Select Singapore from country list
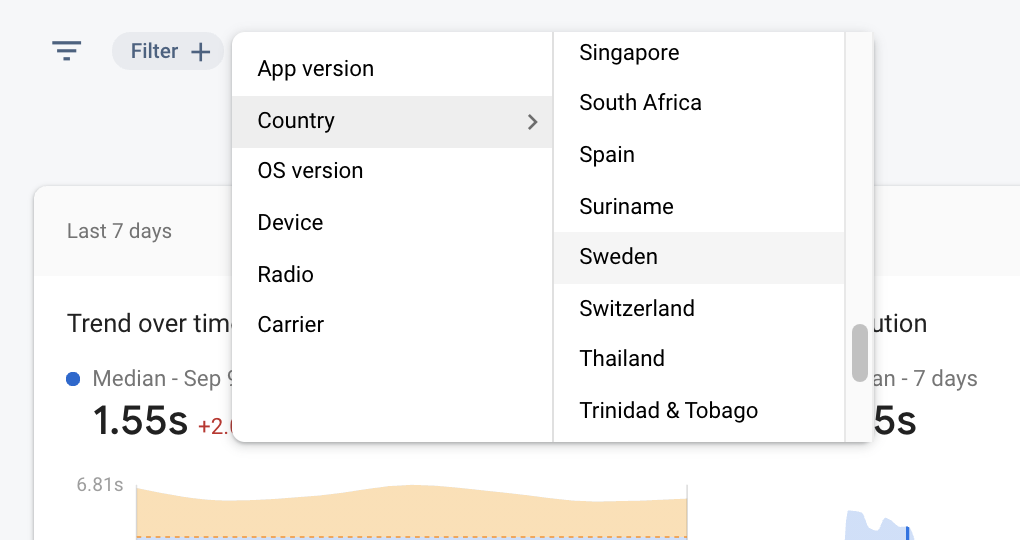 tap(699, 53)
